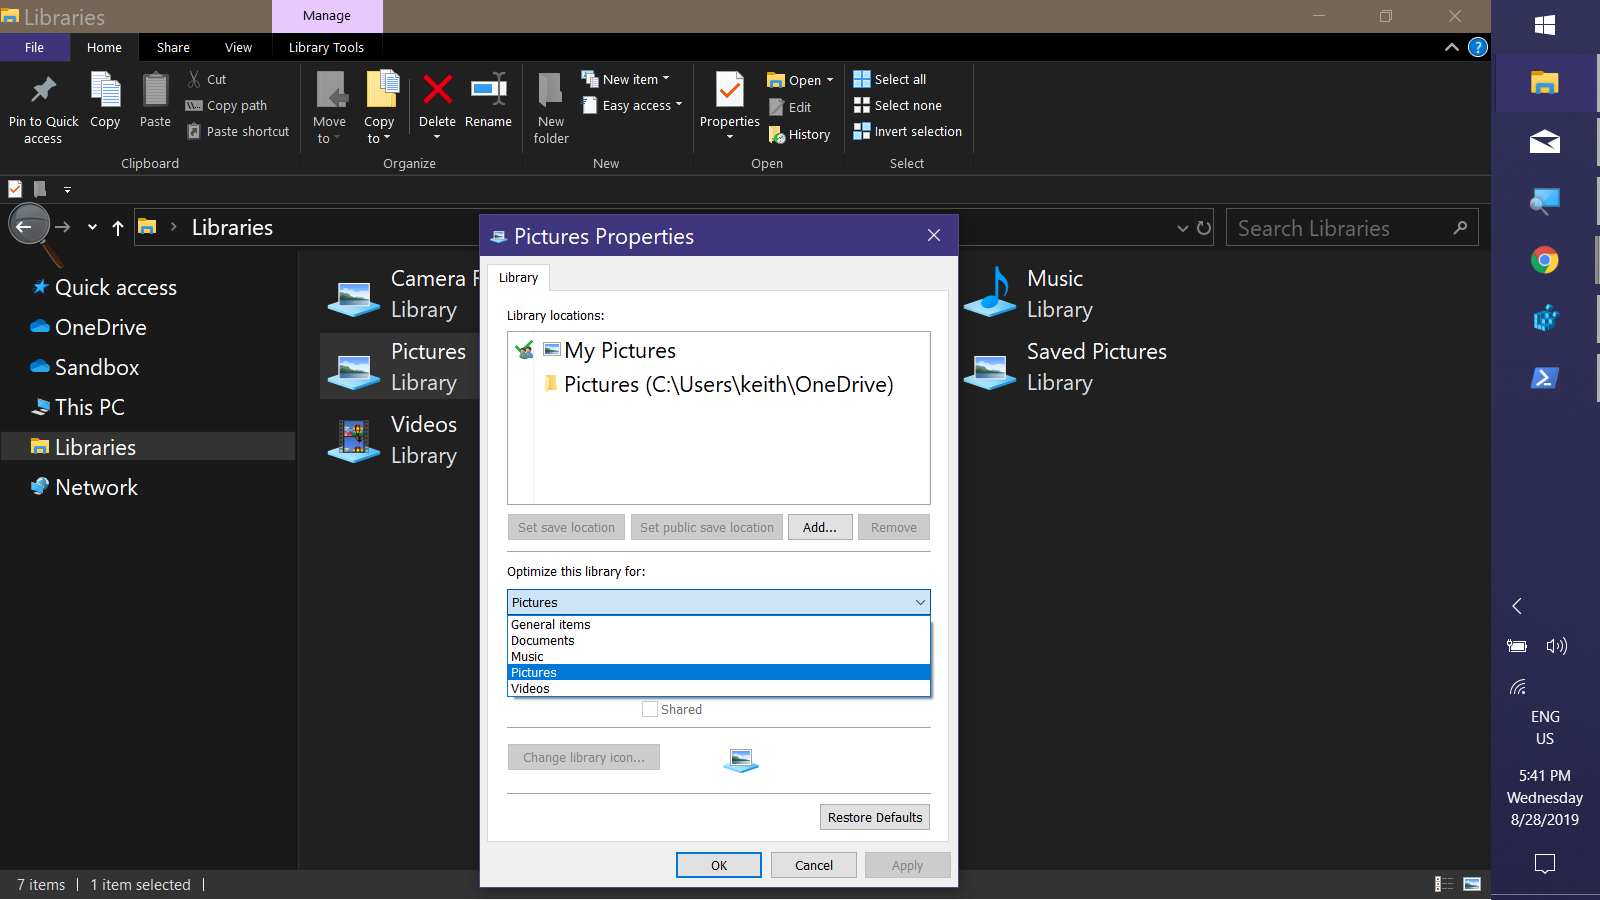Select OneDrive in navigation pane
The height and width of the screenshot is (900, 1600).
click(100, 327)
